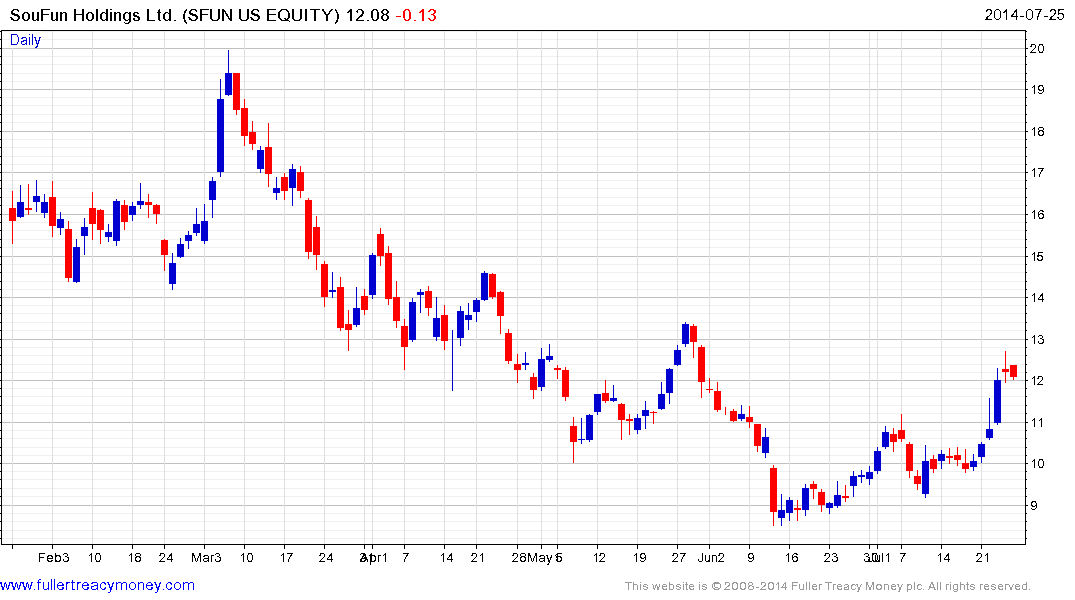Open the www.fullertreacymoney.com link

[x=97, y=585]
